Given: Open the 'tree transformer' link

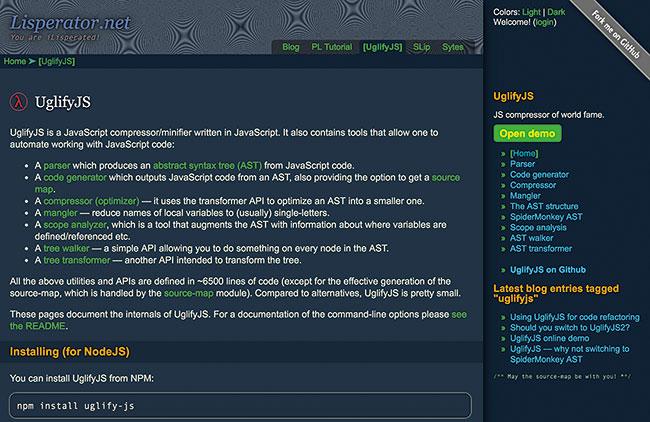Looking at the screenshot, I should click(x=77, y=260).
